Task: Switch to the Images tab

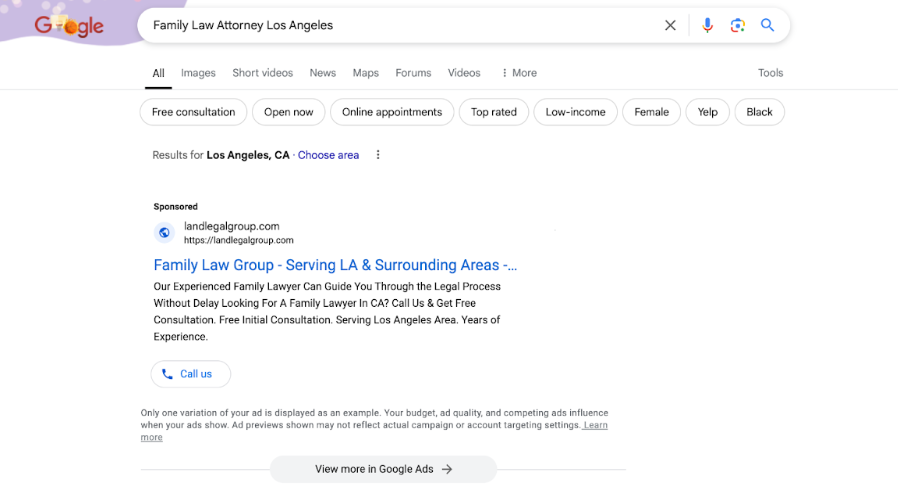Action: [198, 73]
